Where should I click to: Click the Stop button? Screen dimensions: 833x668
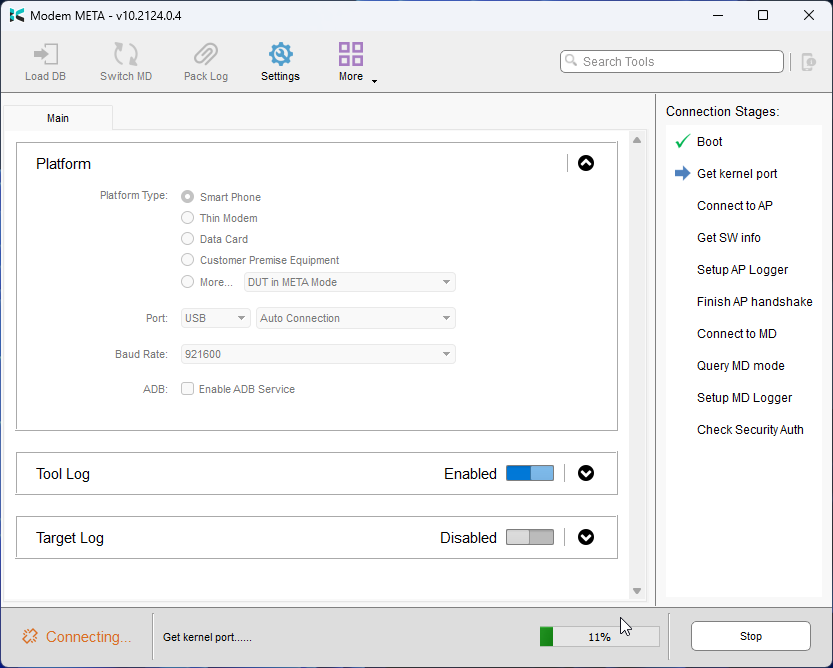[750, 636]
